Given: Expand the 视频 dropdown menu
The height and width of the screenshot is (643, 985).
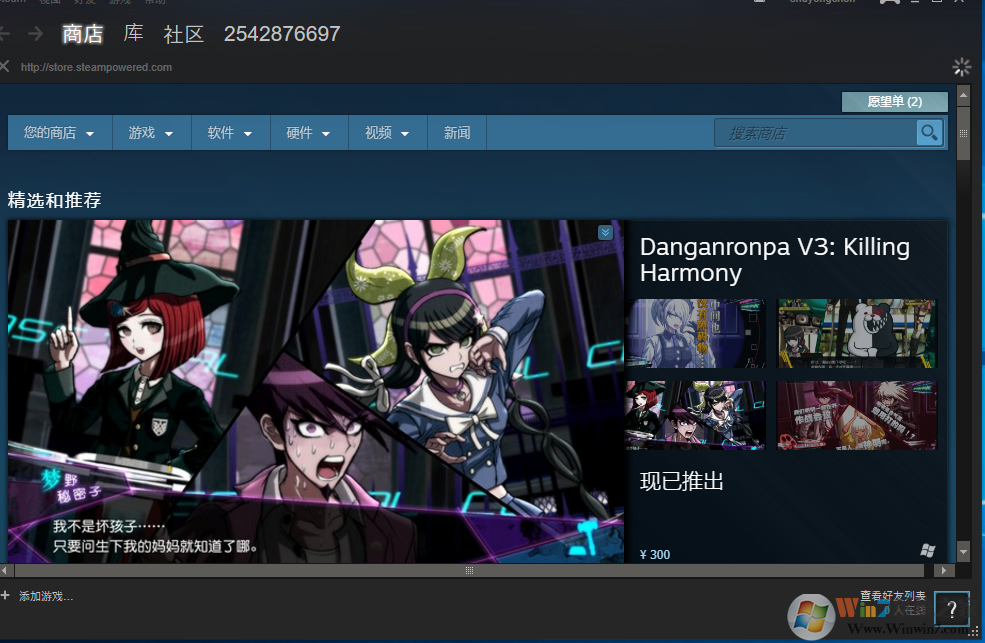Looking at the screenshot, I should [388, 132].
